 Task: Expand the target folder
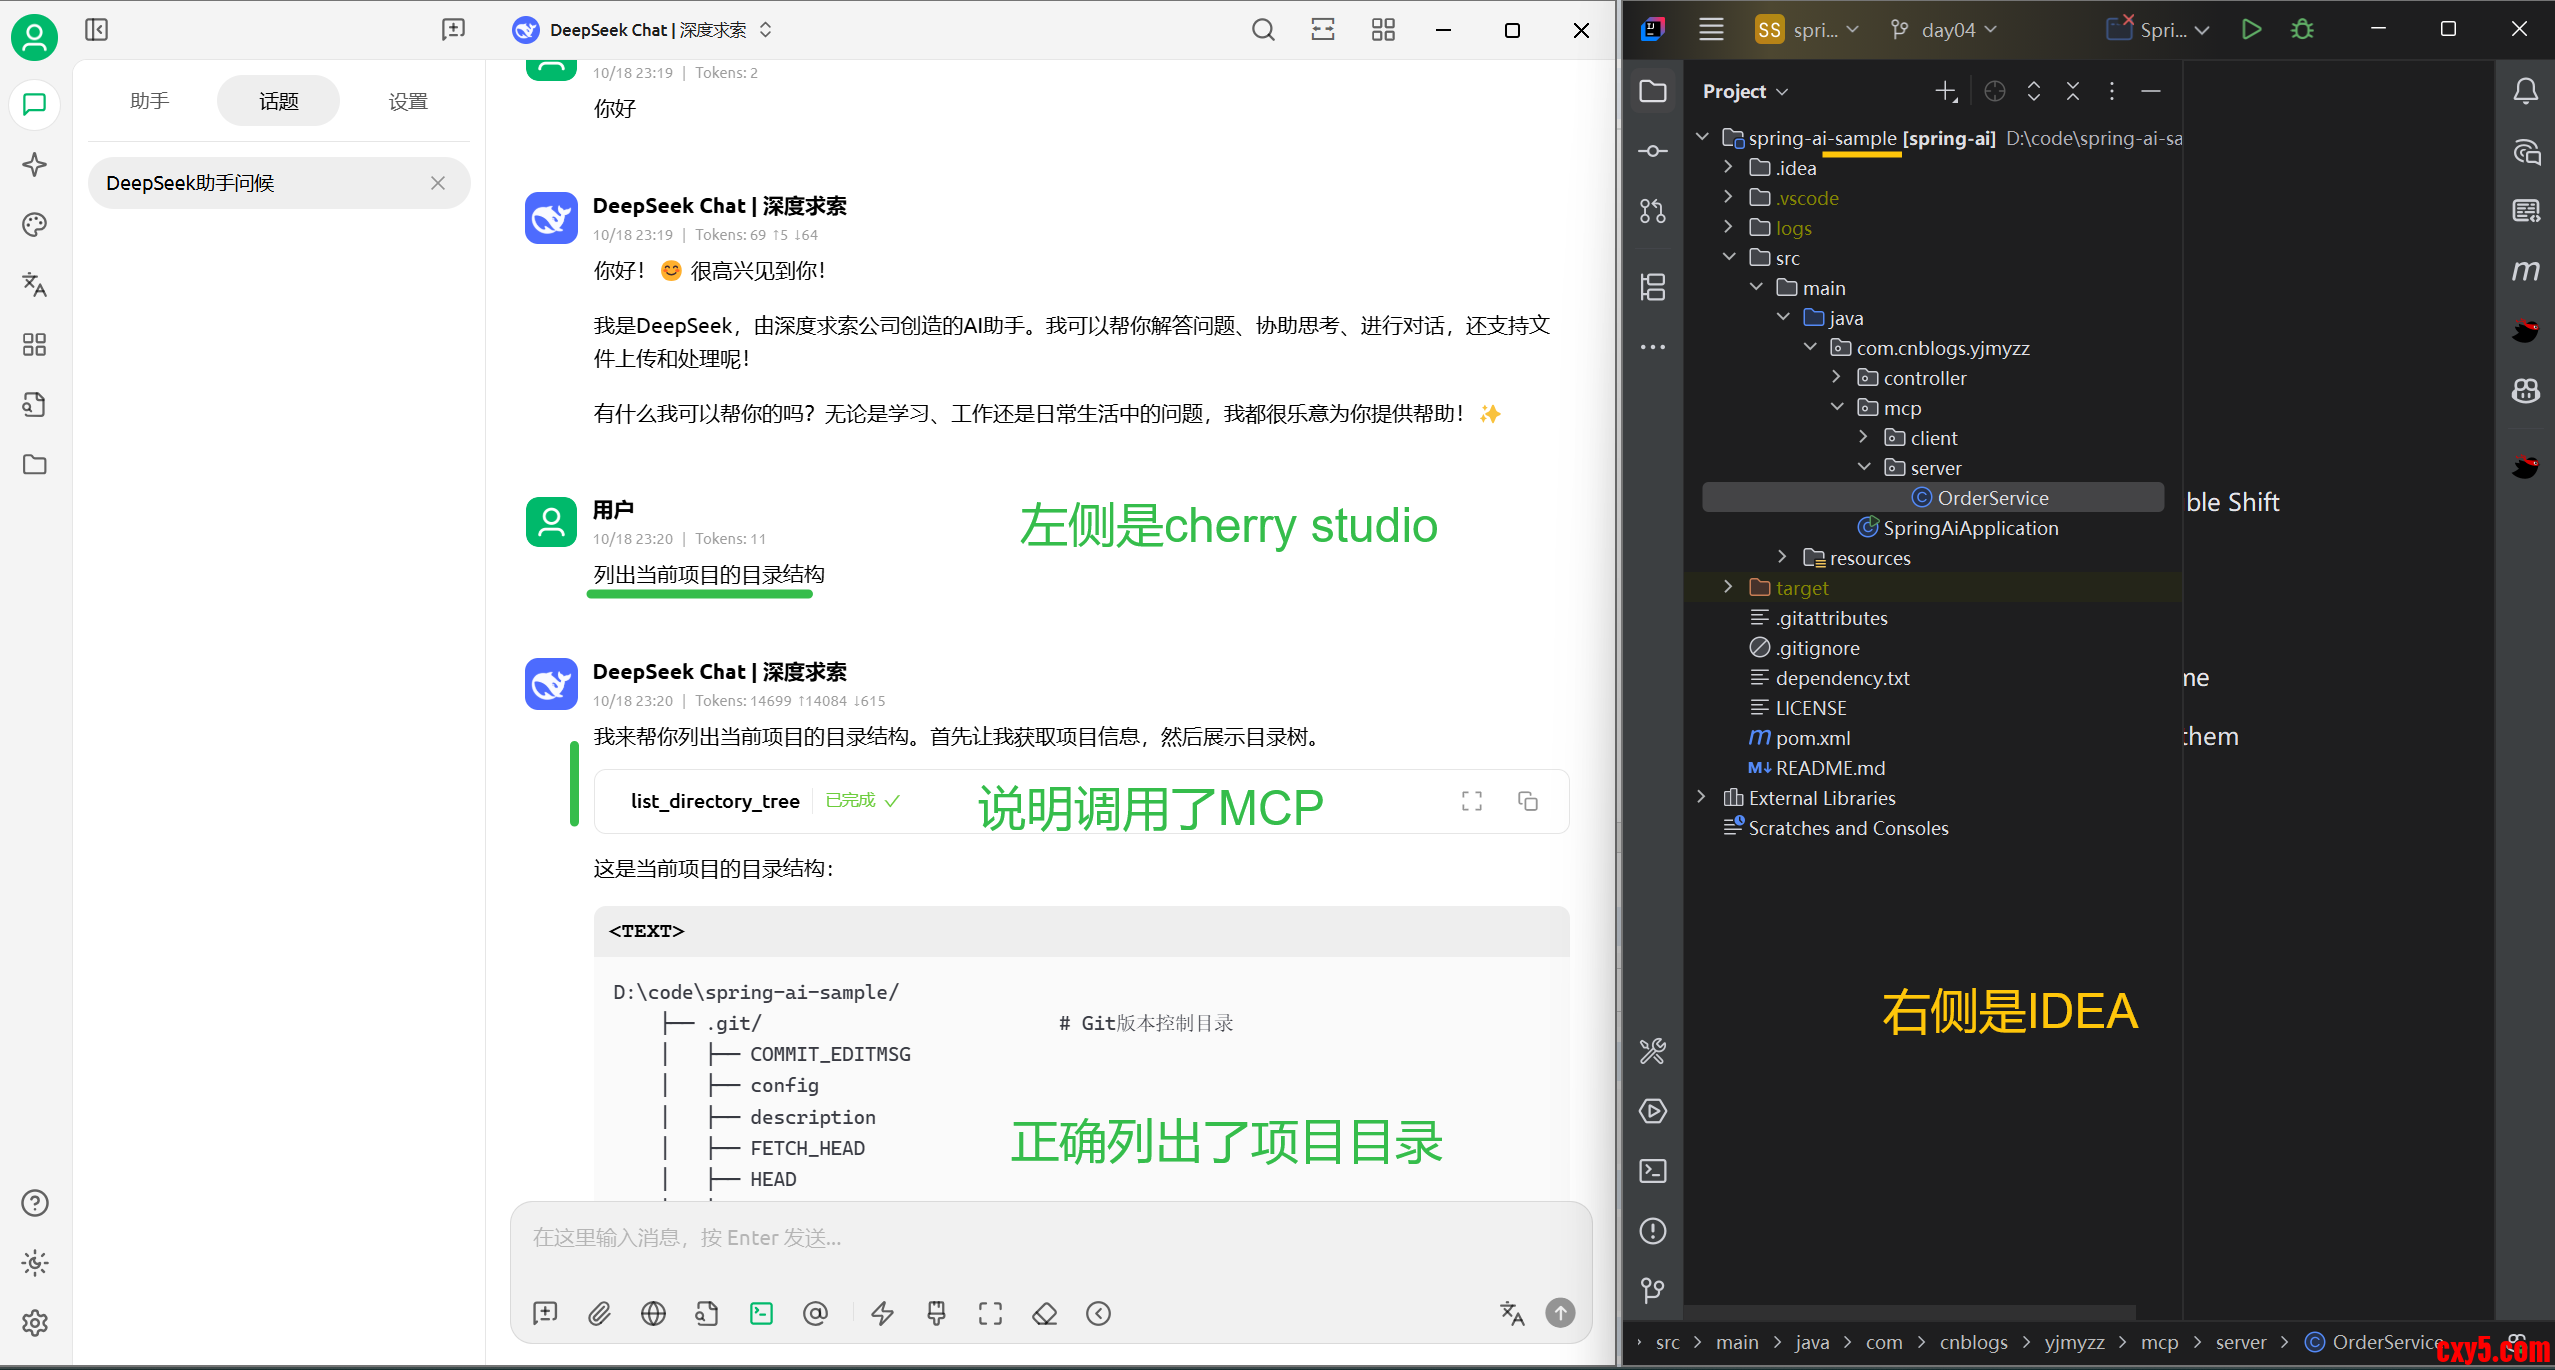[1728, 587]
